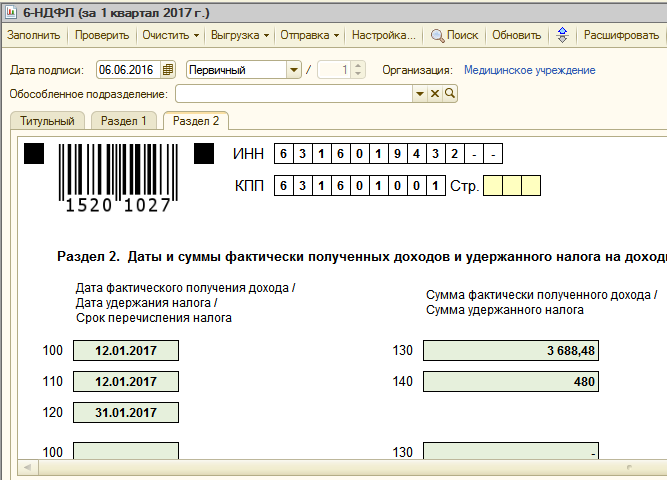Click the Заполнить button

pyautogui.click(x=34, y=35)
